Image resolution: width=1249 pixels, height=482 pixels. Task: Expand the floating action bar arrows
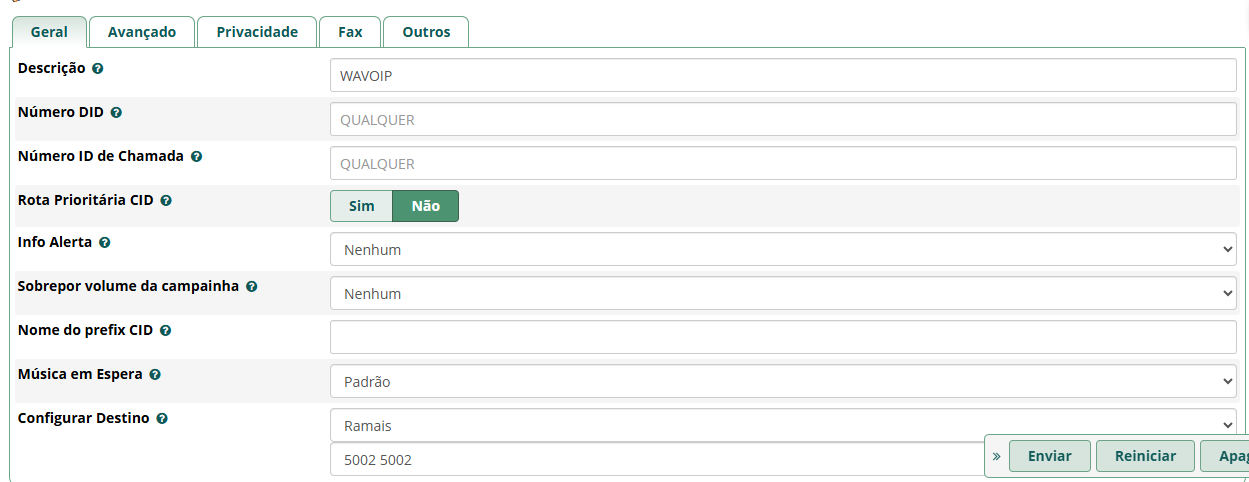[996, 456]
